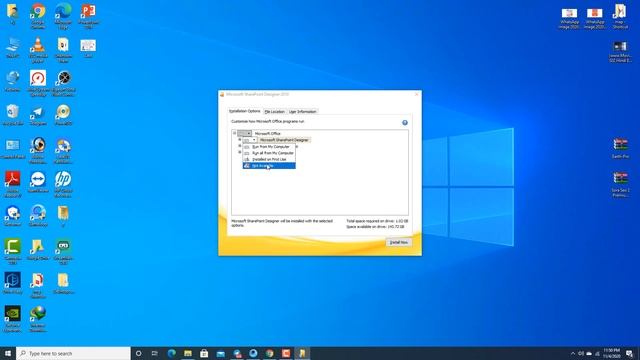Choose Run all from My Computer option

[x=269, y=153]
